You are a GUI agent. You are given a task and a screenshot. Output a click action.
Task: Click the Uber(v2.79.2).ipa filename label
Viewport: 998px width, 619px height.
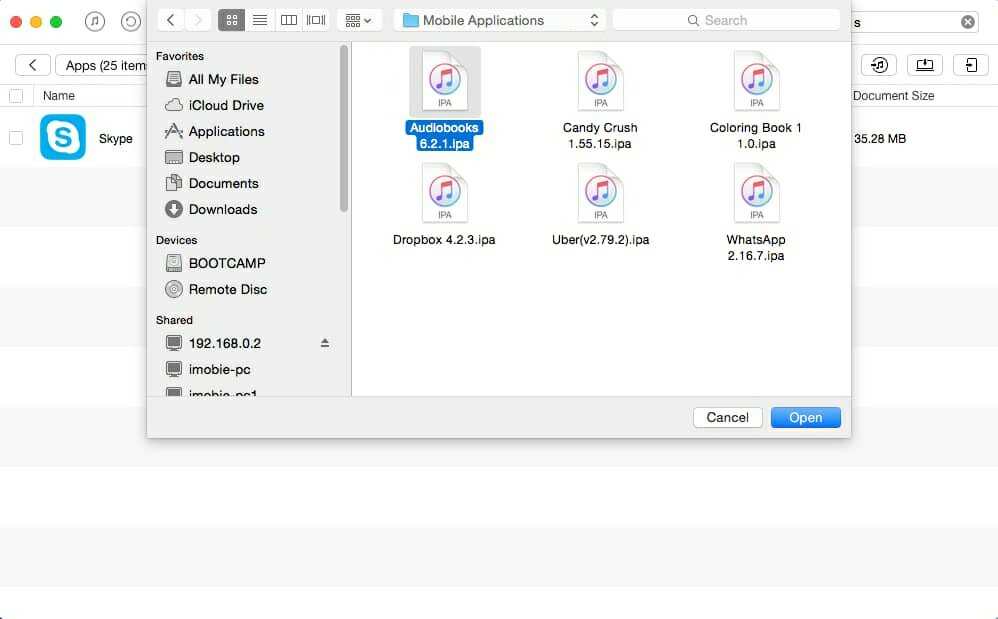600,240
